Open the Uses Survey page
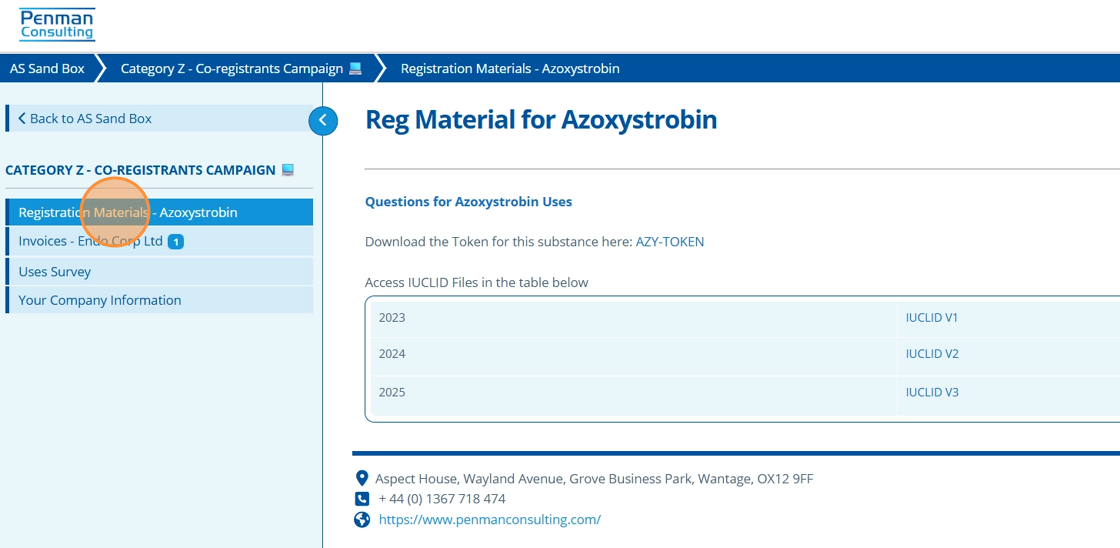This screenshot has width=1120, height=548. [55, 271]
